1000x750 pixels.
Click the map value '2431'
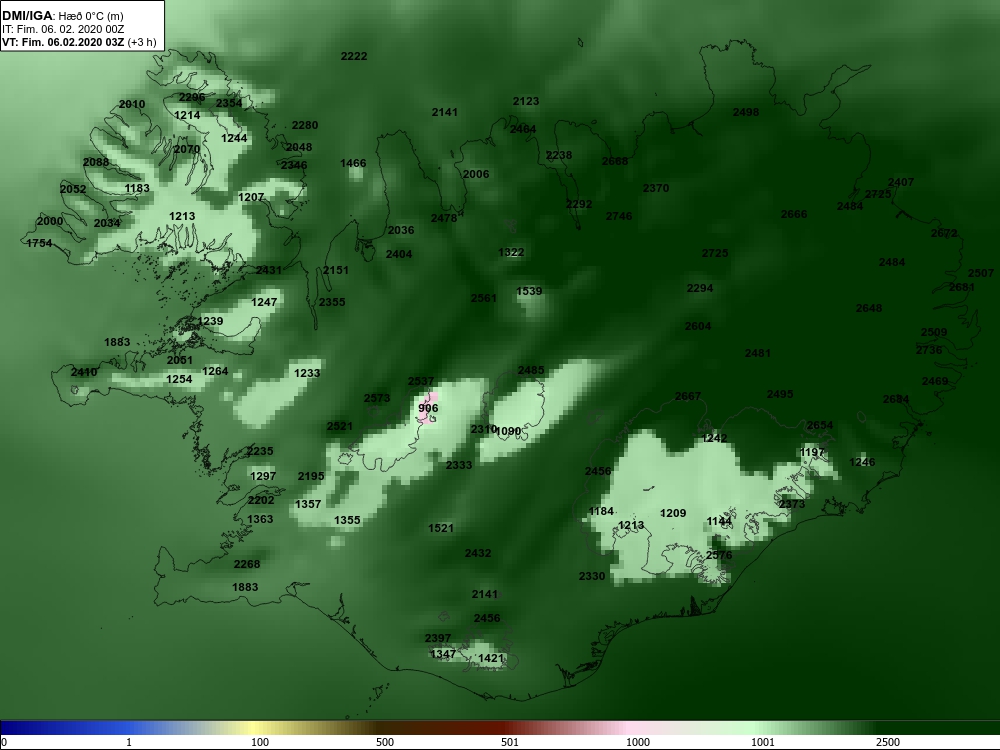tap(268, 270)
